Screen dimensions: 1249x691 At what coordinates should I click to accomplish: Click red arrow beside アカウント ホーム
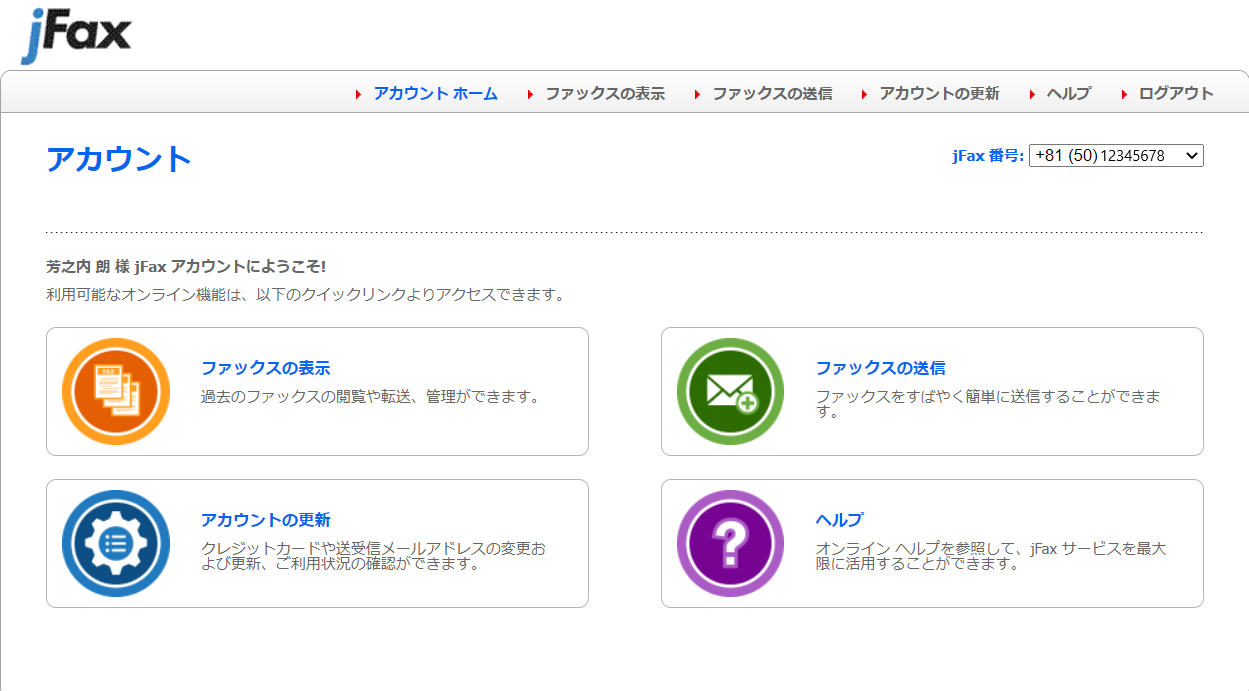[x=358, y=93]
